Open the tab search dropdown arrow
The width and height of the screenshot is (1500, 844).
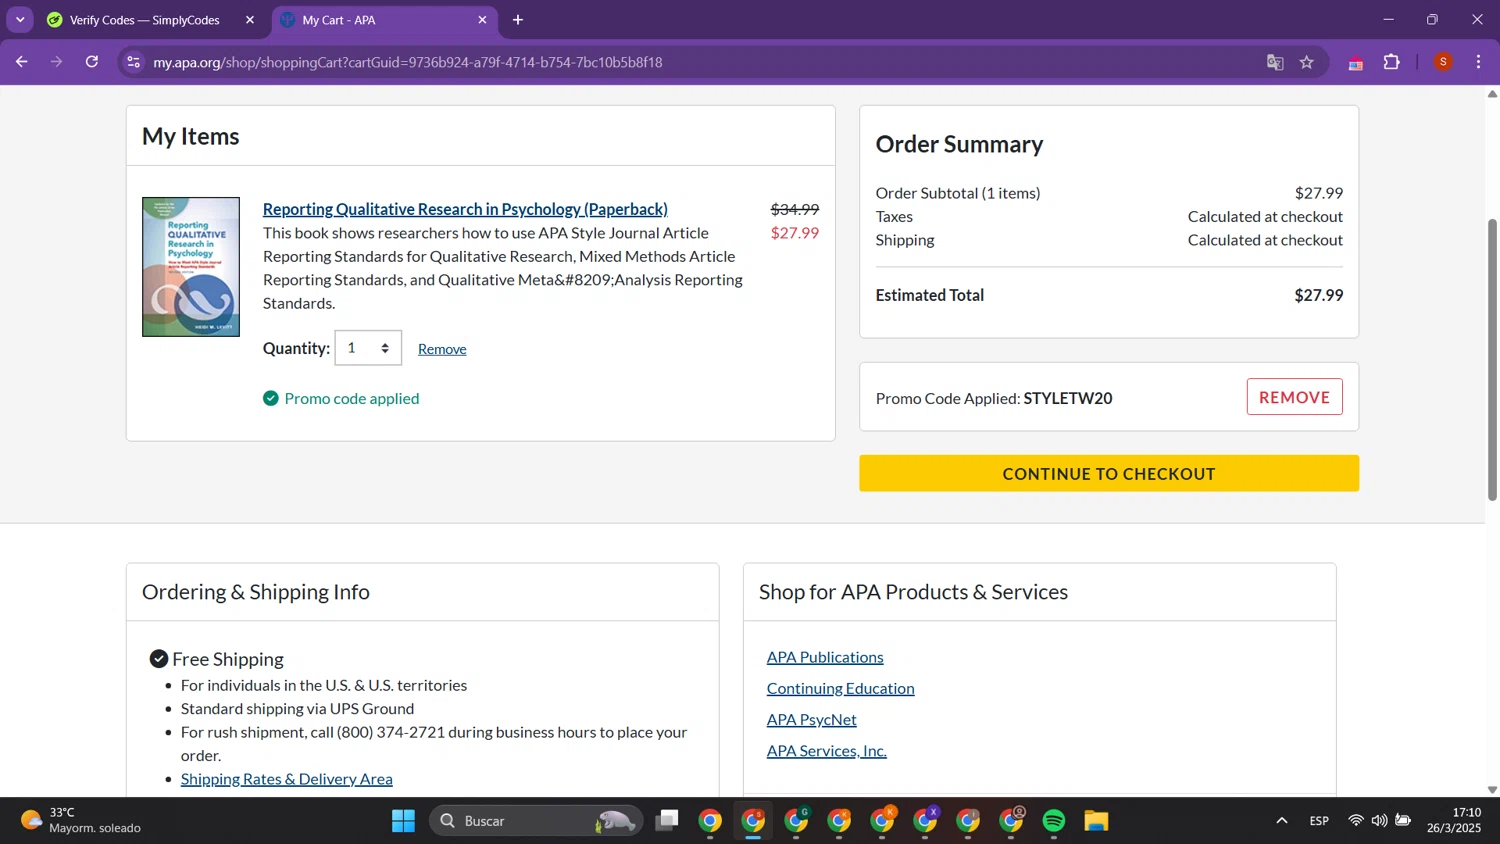coord(20,20)
